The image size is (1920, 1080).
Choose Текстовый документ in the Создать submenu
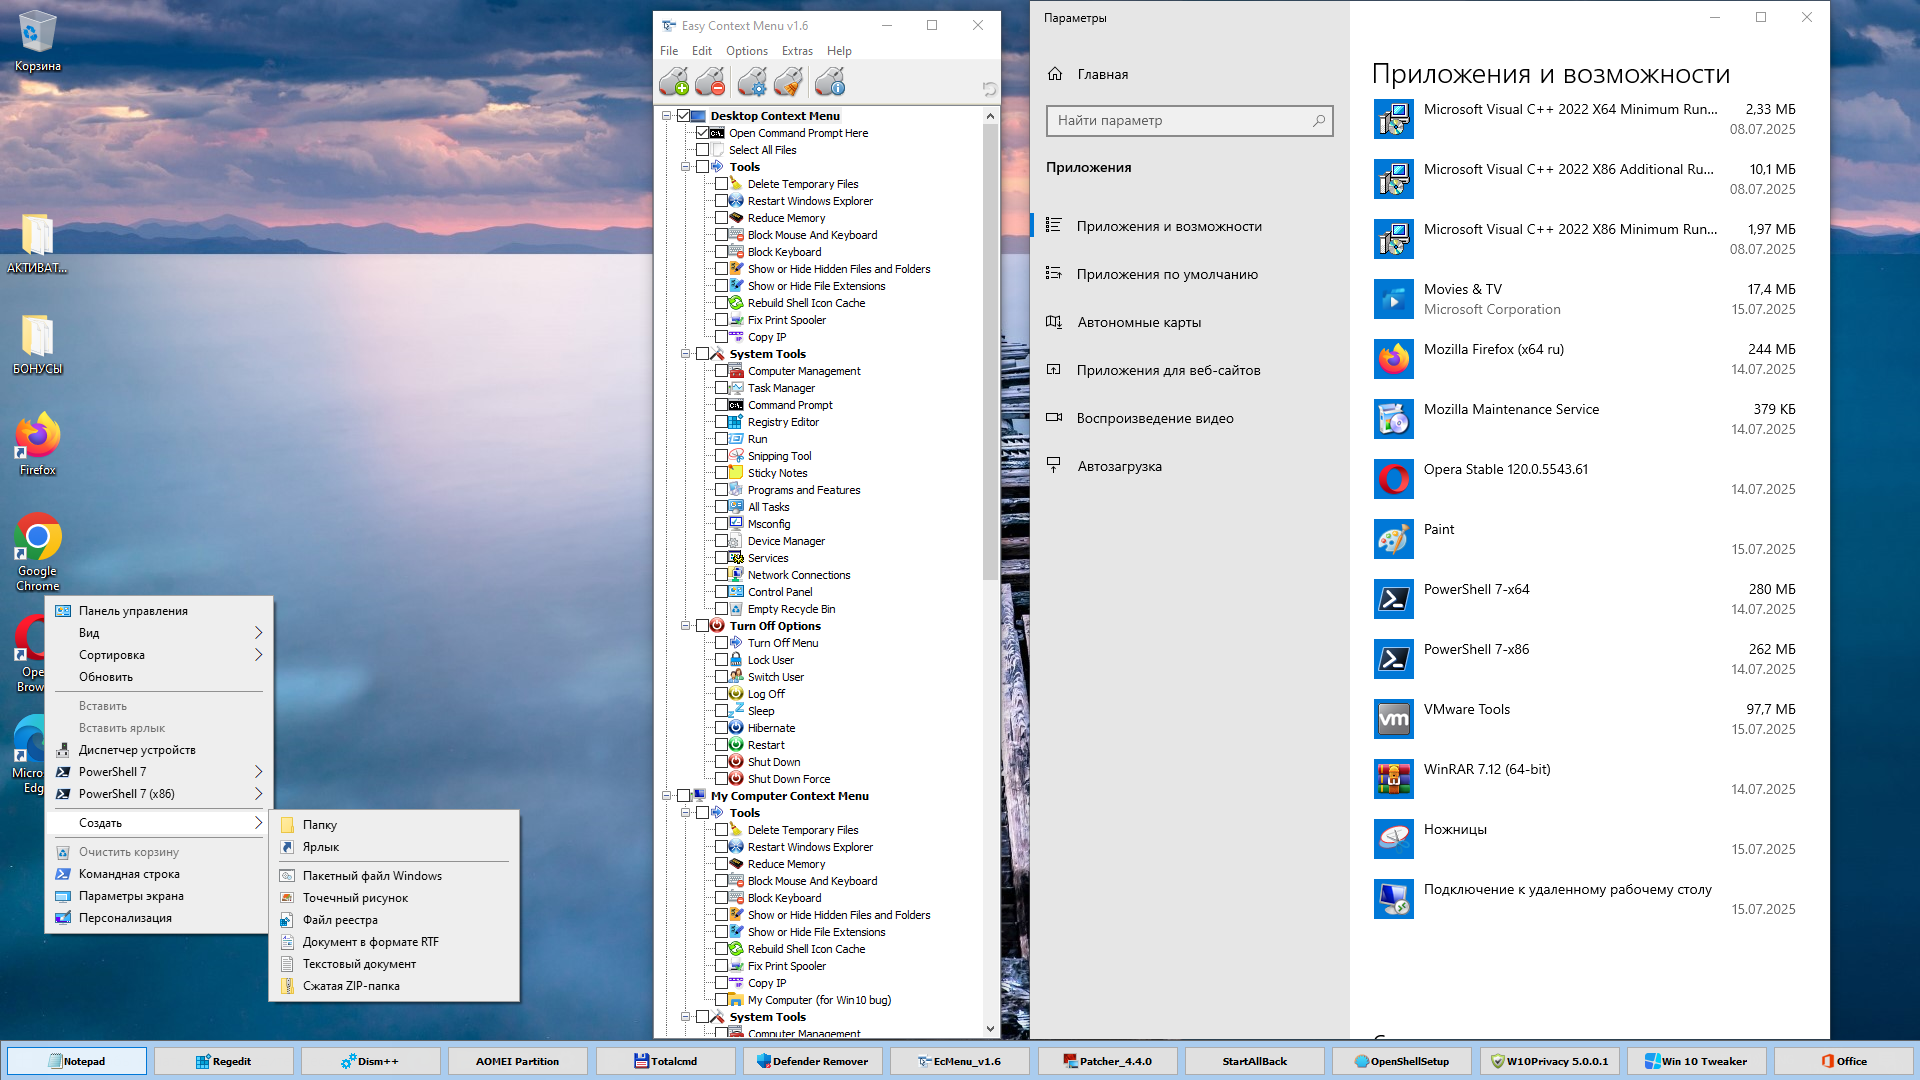click(394, 964)
